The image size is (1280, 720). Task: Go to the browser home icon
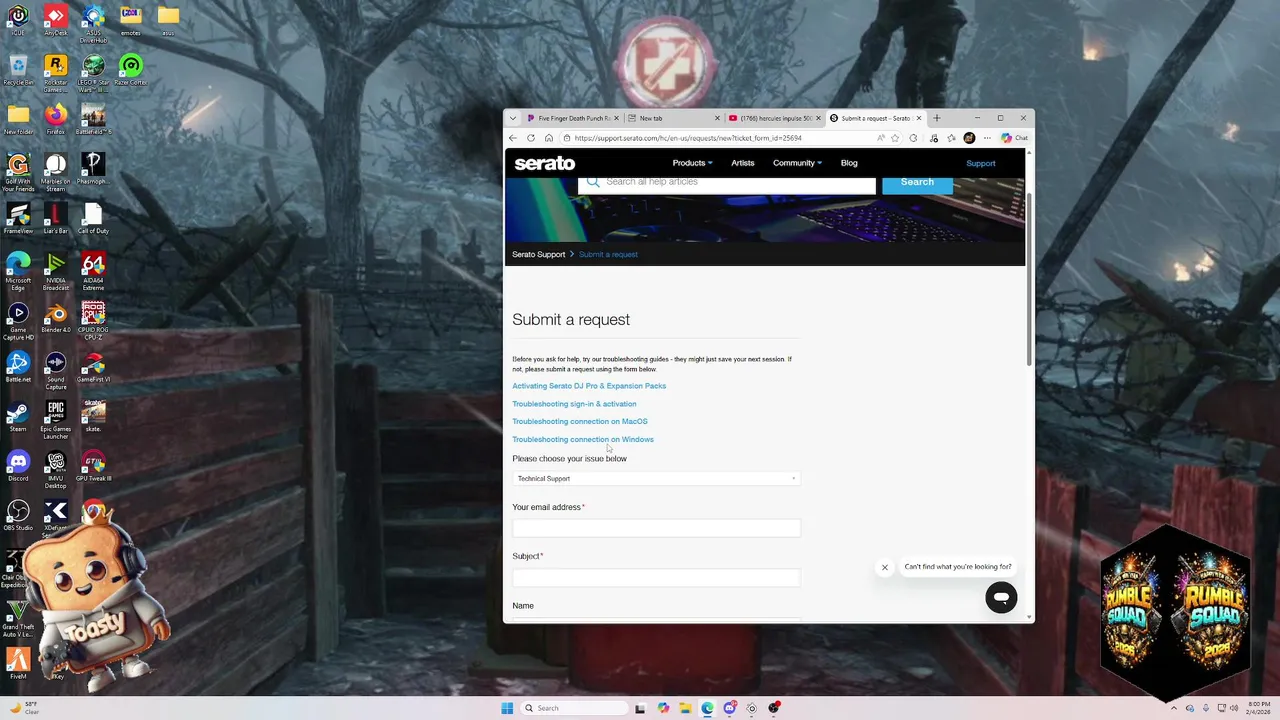coord(549,138)
